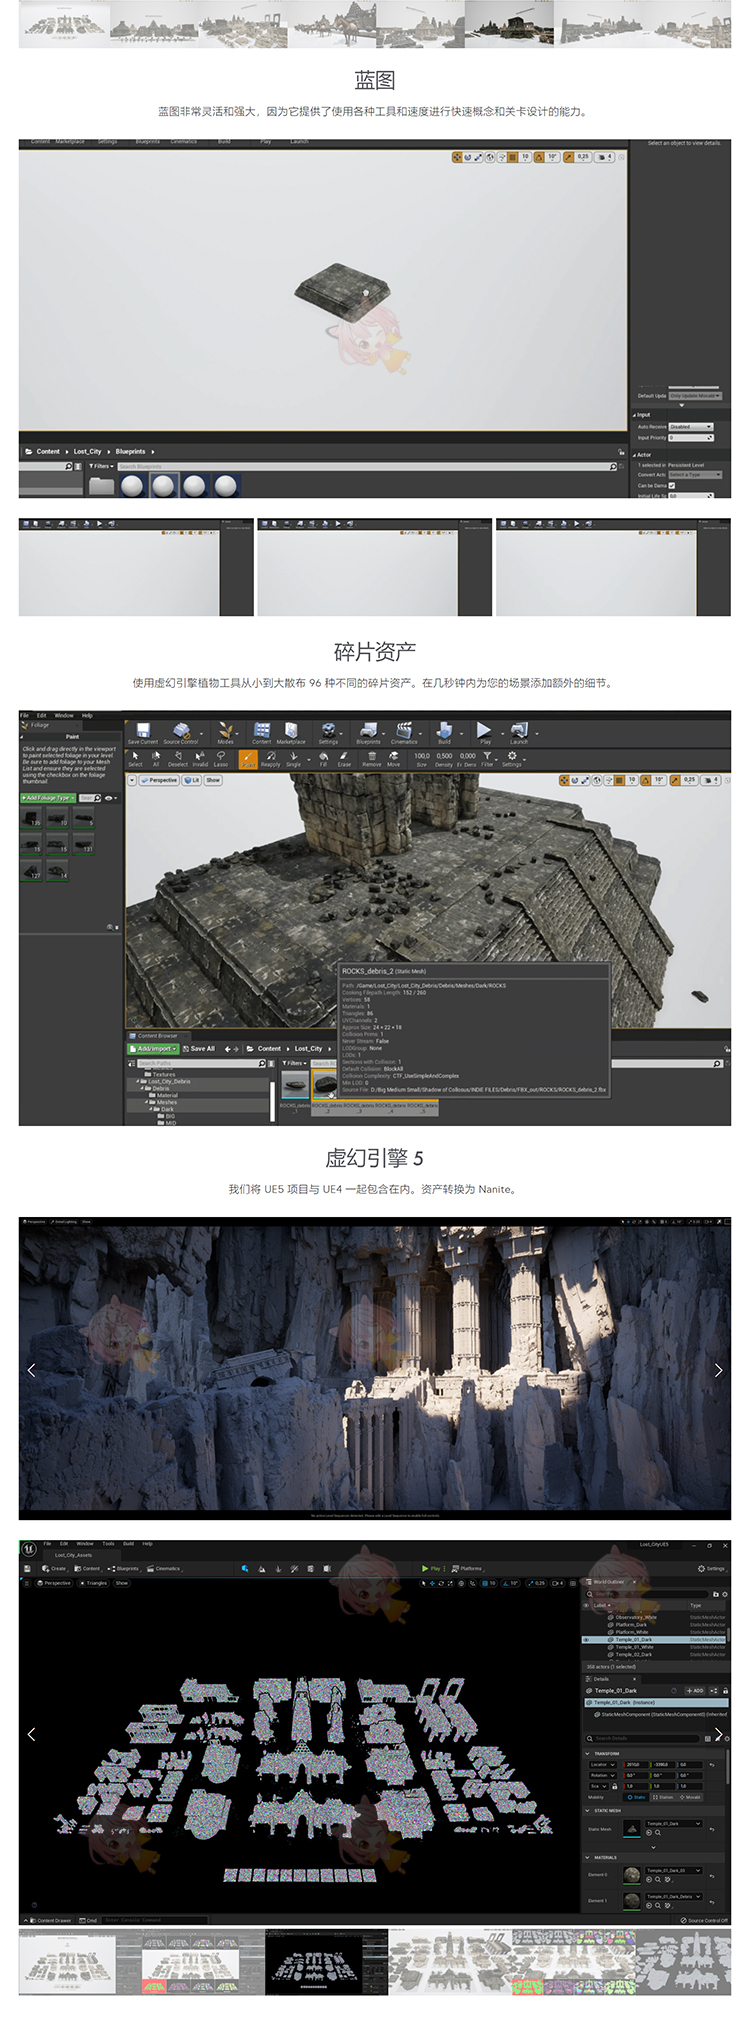Toggle Movable mobility option in UE5 Details

tap(690, 1797)
